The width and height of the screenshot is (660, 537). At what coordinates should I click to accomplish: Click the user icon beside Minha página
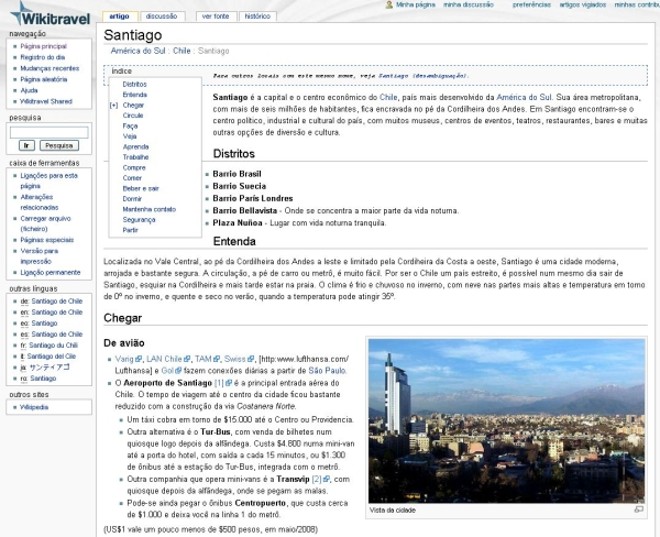click(x=389, y=5)
